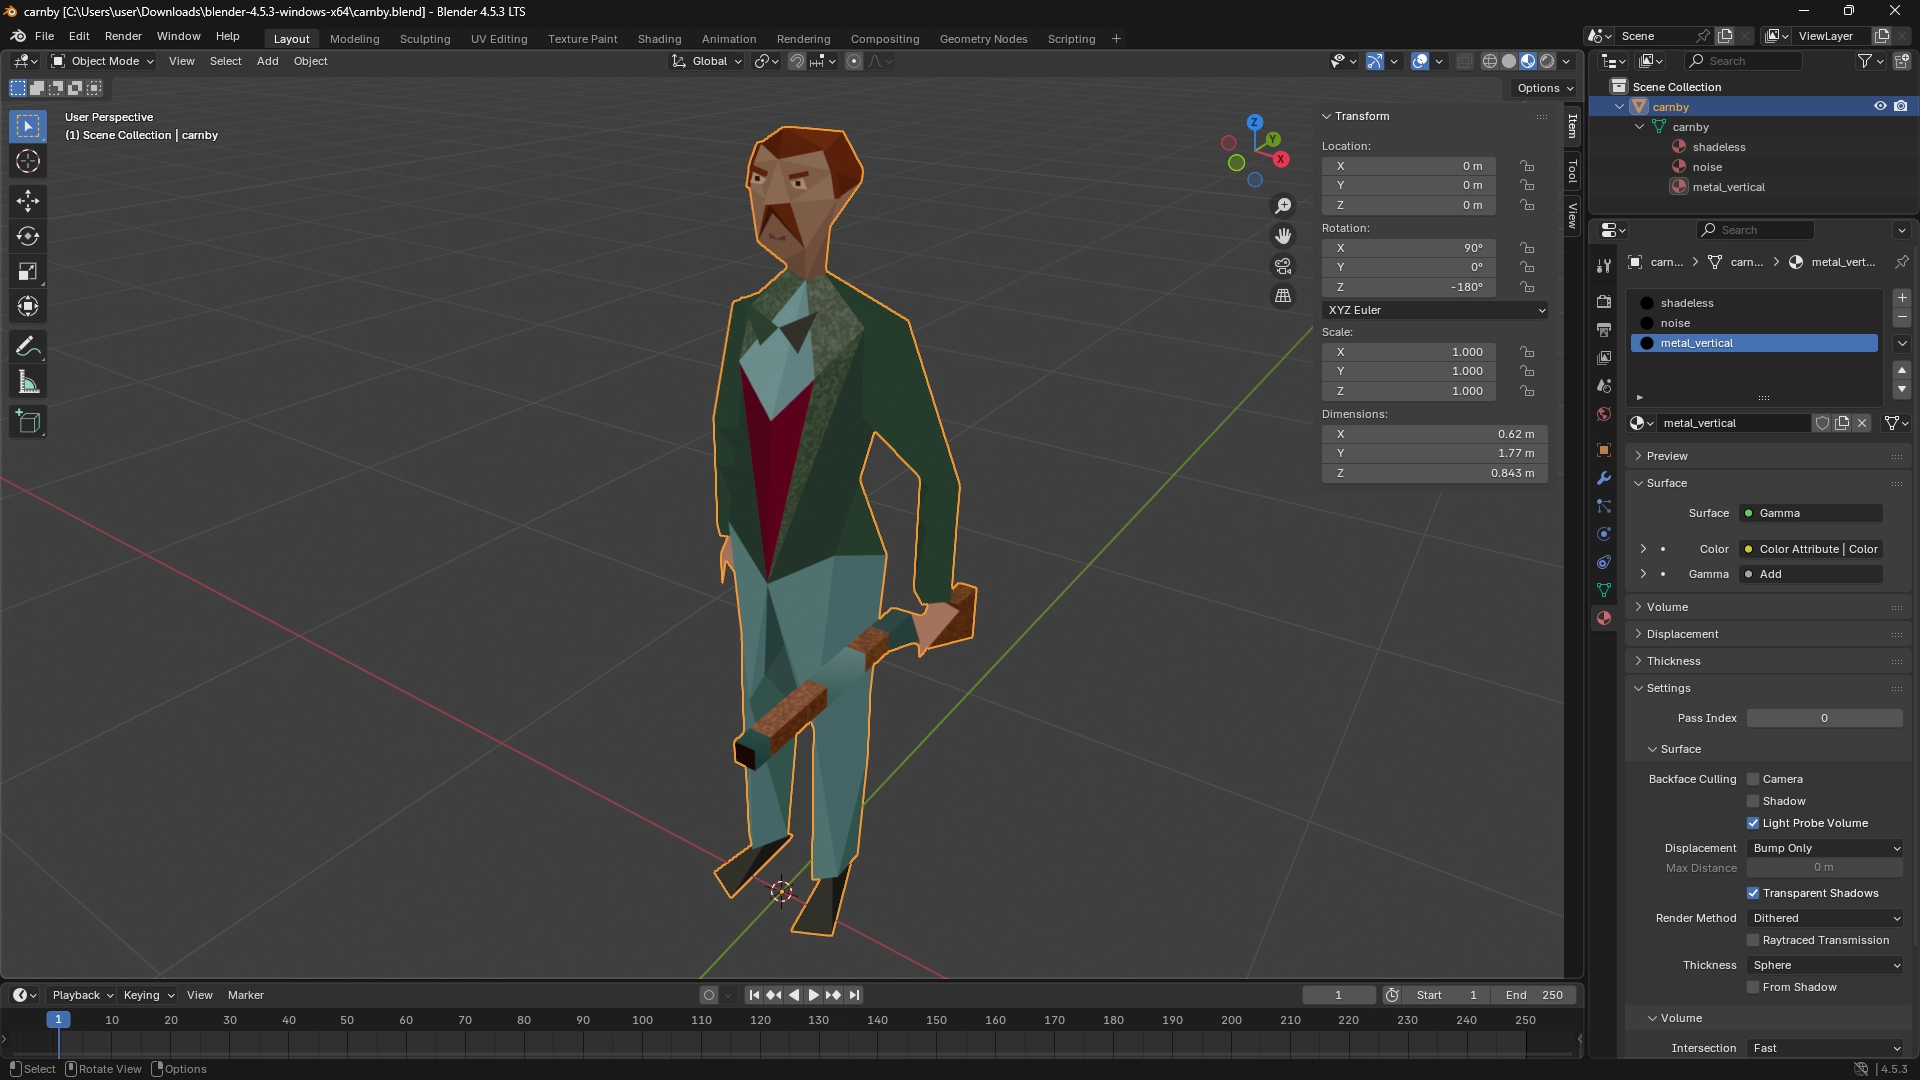
Task: Click the Pass Index value slider
Action: (1824, 718)
